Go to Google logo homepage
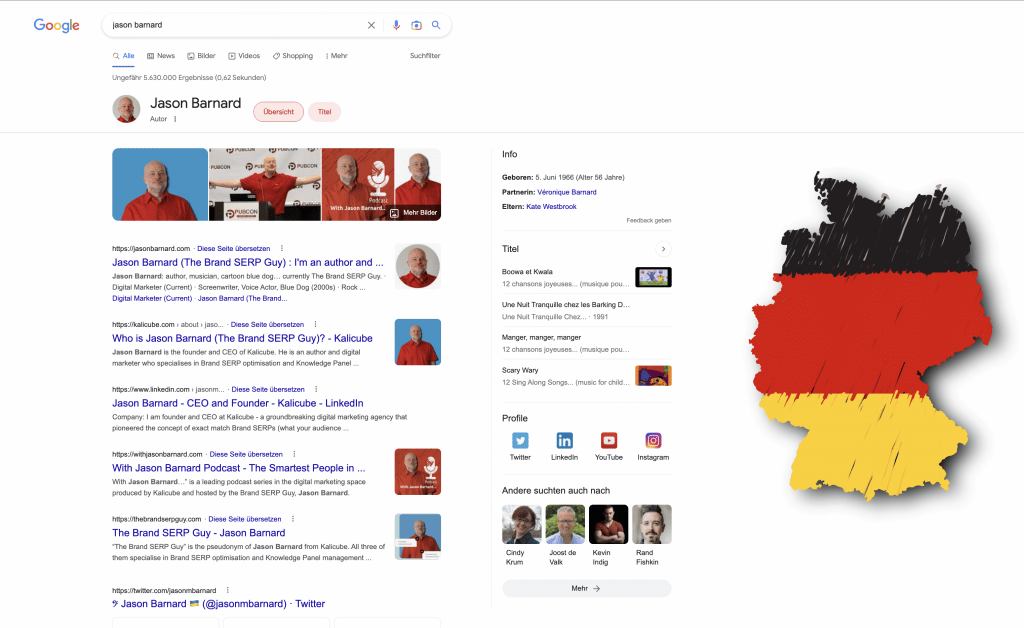 coord(57,25)
